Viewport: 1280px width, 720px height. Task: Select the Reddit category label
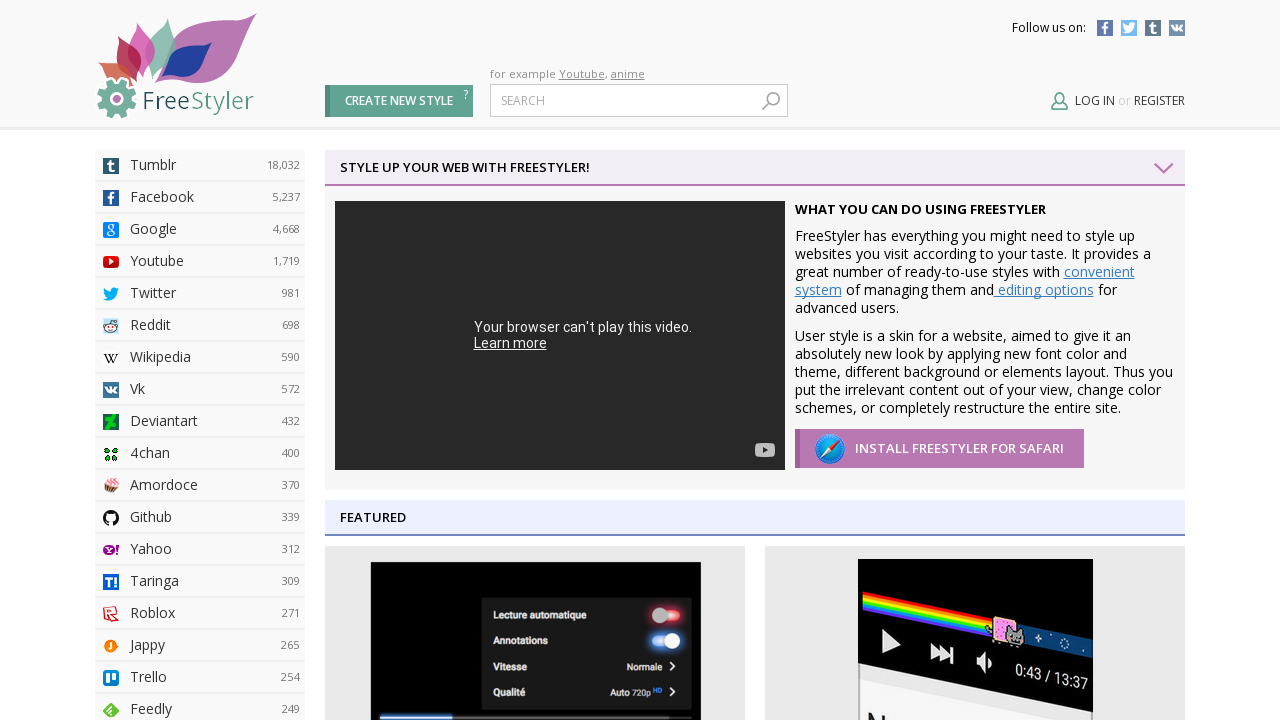(150, 325)
